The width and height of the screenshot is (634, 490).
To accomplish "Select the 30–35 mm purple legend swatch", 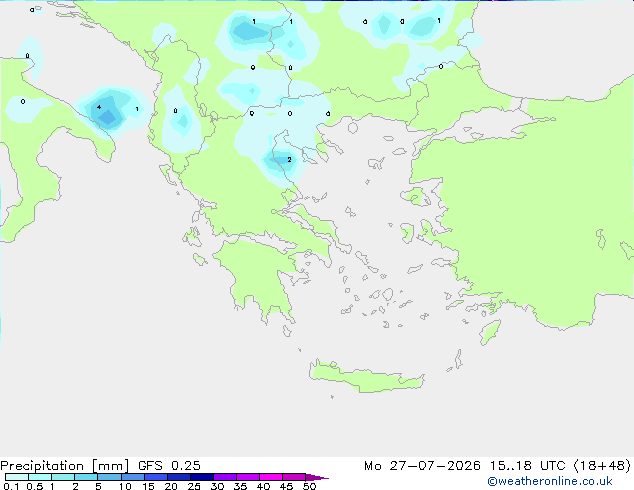I will (x=225, y=477).
